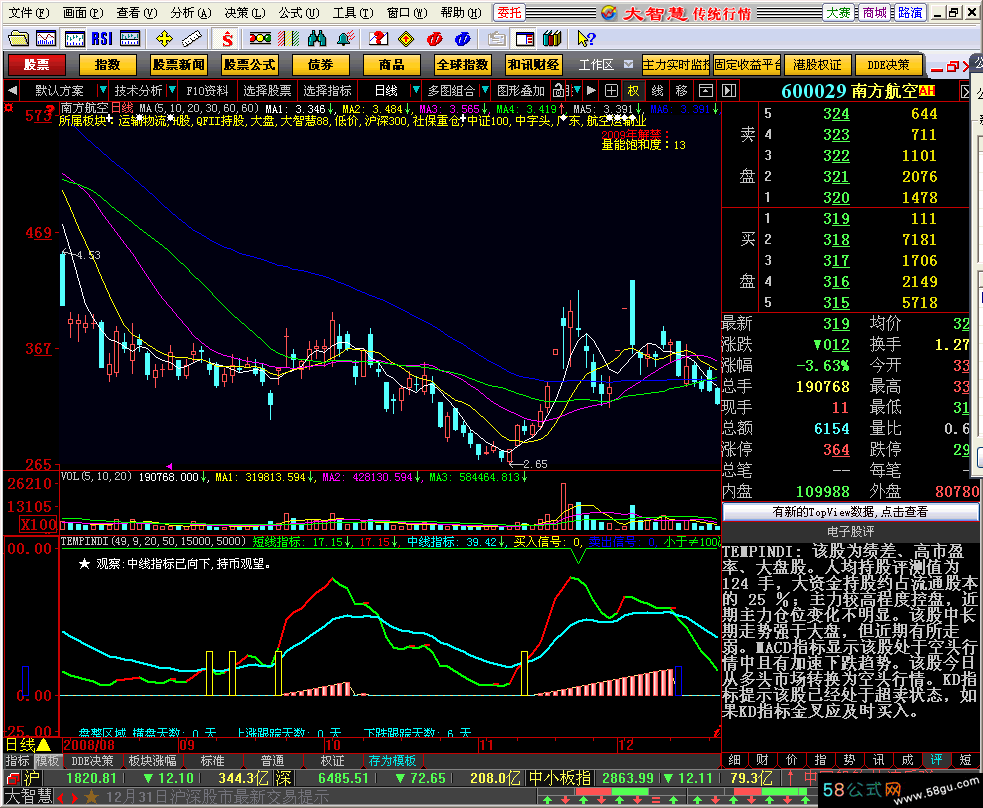Click the 评 tab in right panel
The image size is (983, 808).
click(x=936, y=760)
